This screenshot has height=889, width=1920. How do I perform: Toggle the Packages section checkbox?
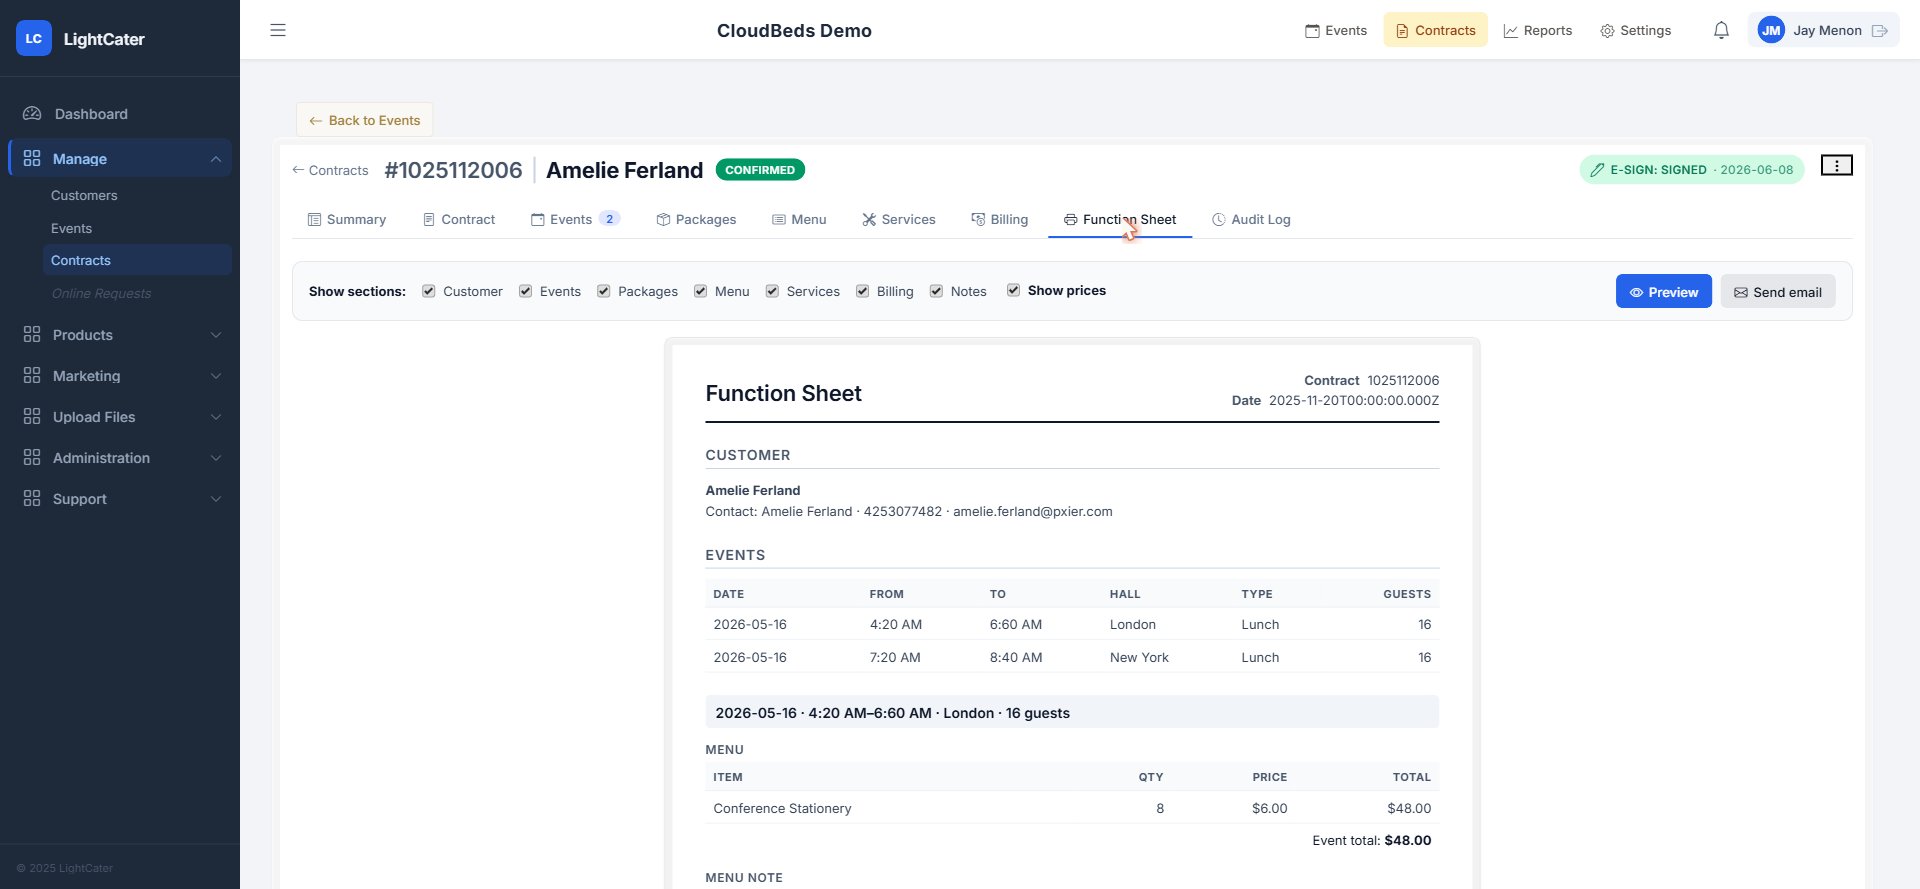pyautogui.click(x=604, y=291)
